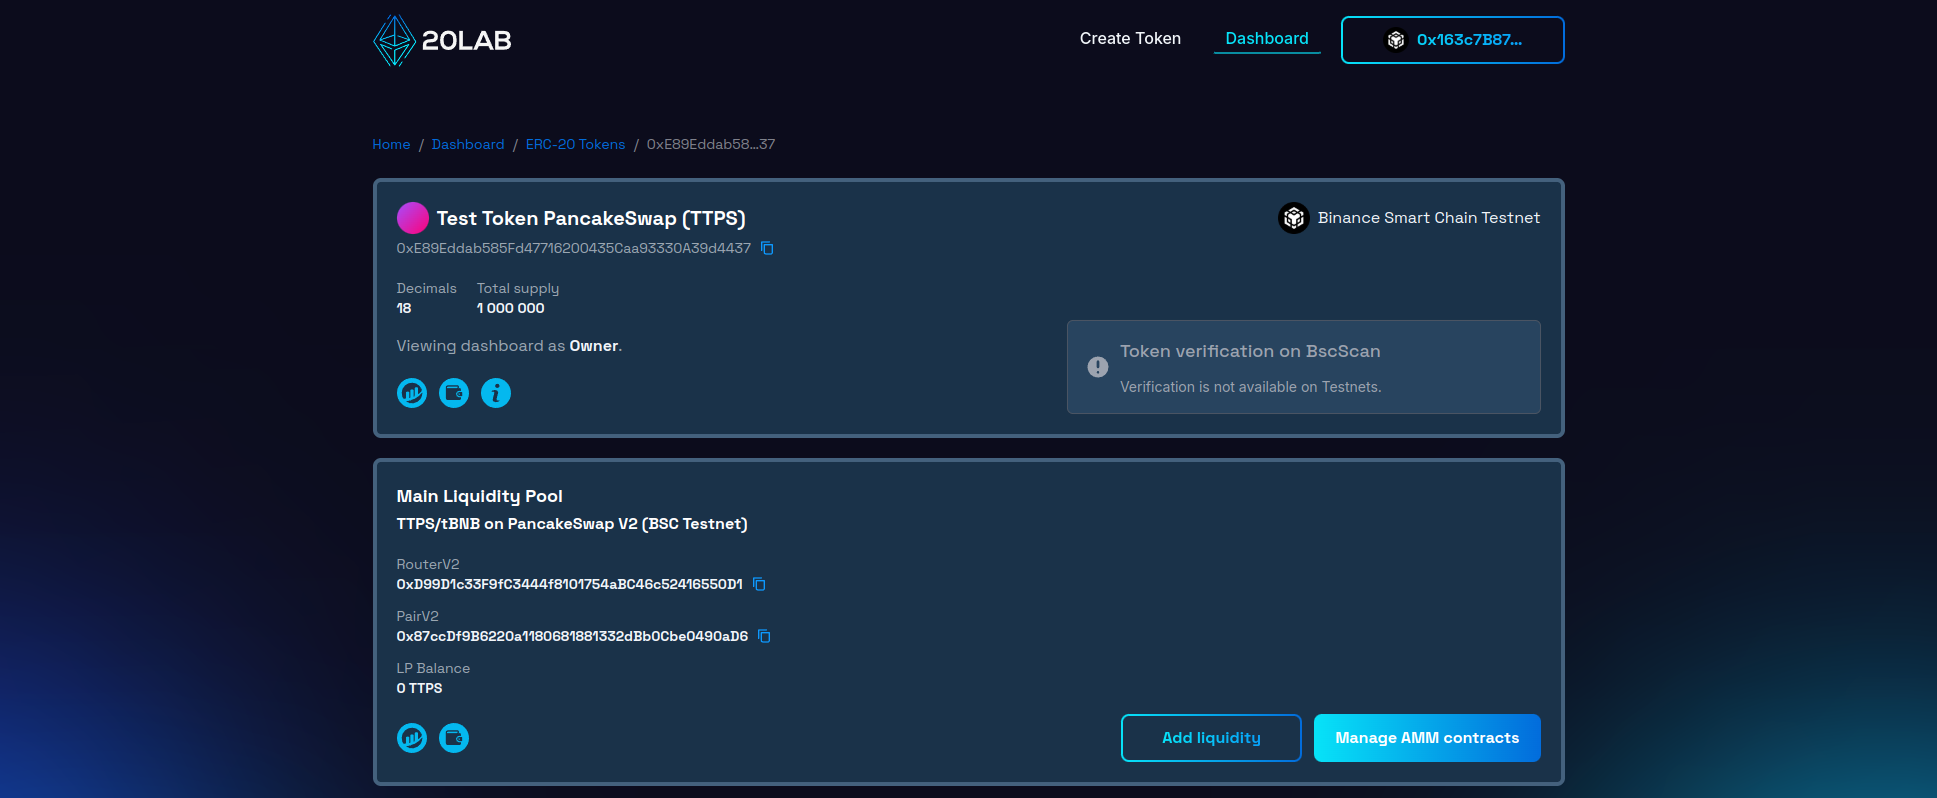Click breadcrumb text 0xE89Eddab58...37

click(x=711, y=145)
